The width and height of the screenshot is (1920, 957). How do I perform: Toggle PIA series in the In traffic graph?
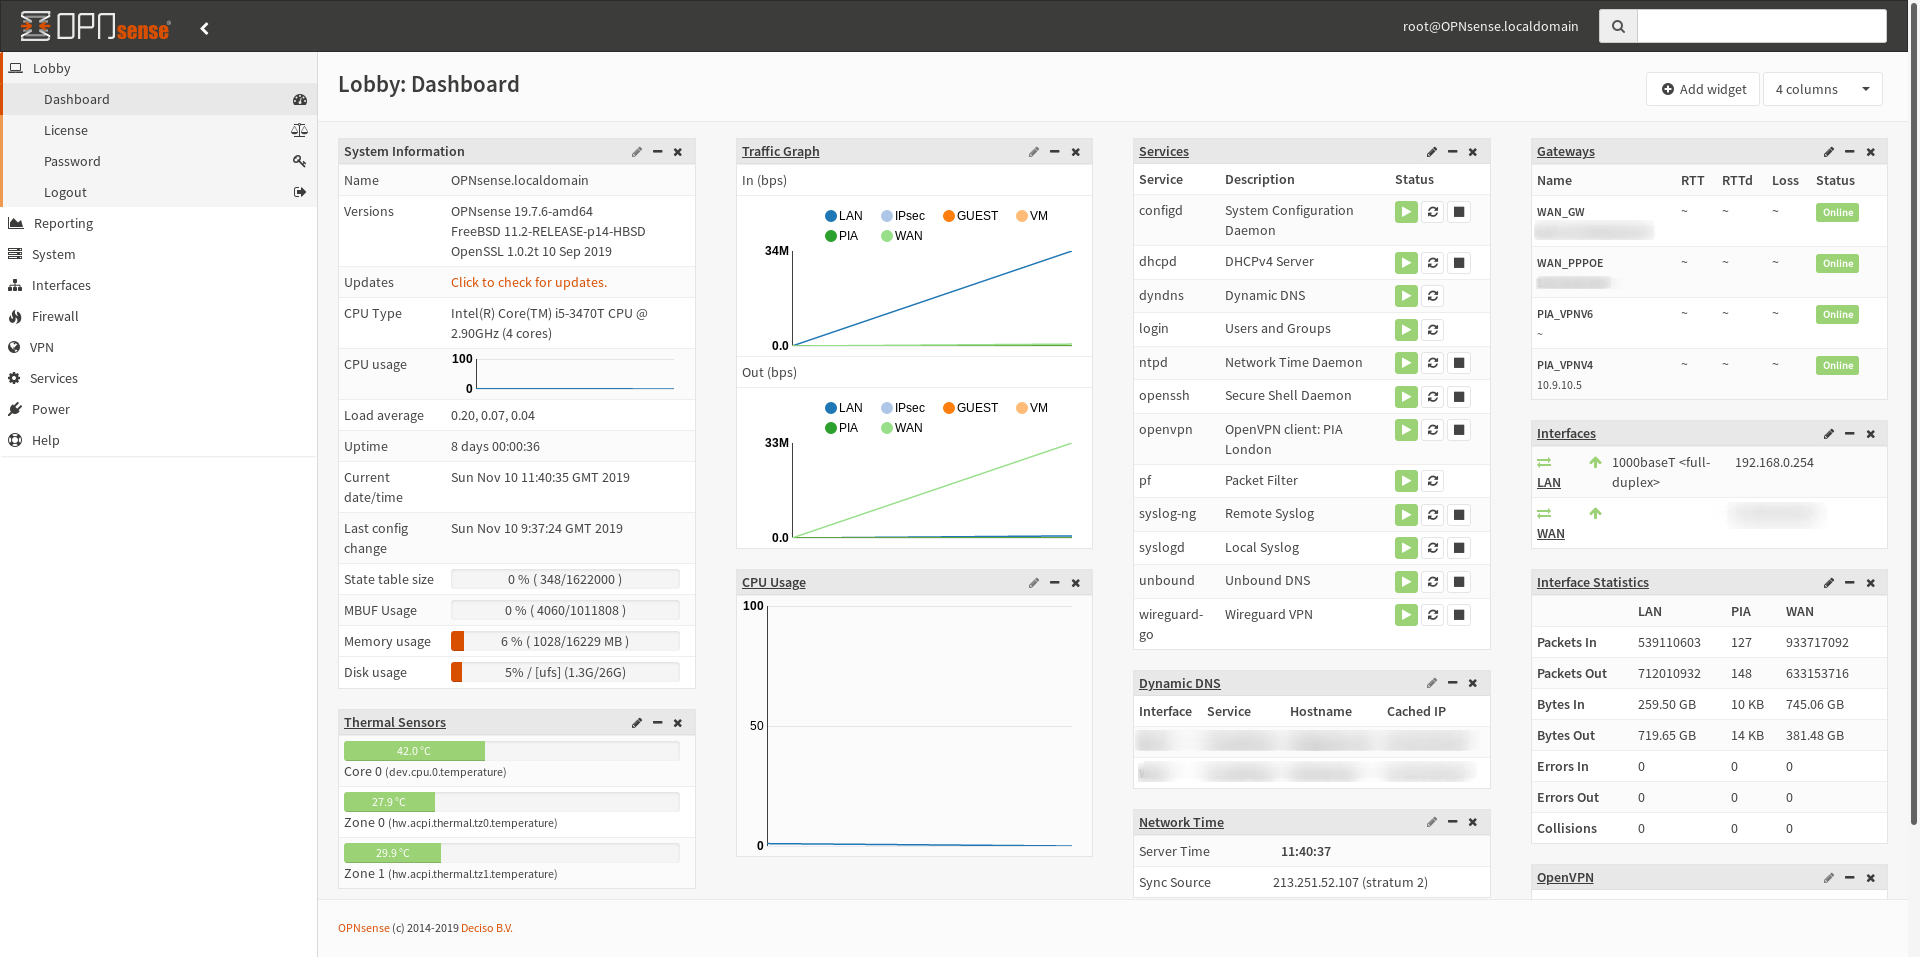841,236
